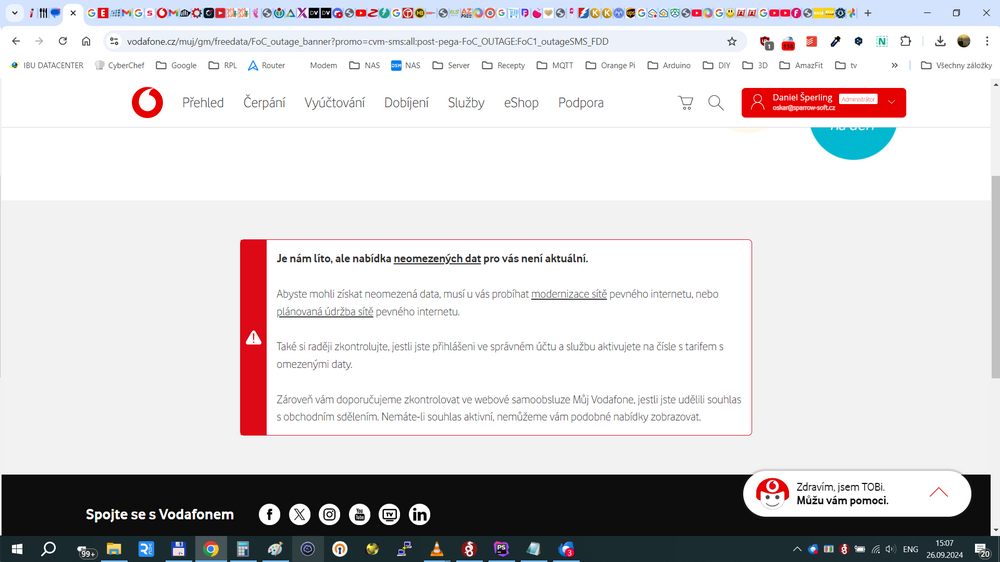The image size is (1000, 562).
Task: Open Chrome three-dot menu
Action: click(x=987, y=41)
